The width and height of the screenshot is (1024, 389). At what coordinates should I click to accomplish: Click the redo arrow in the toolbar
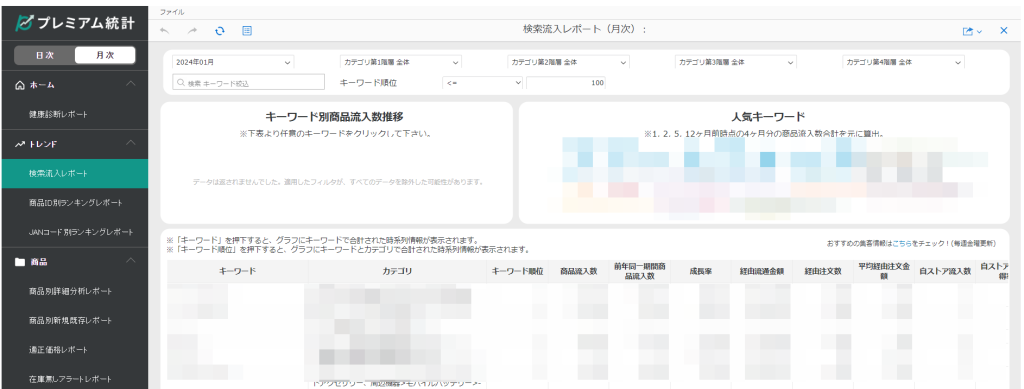192,31
